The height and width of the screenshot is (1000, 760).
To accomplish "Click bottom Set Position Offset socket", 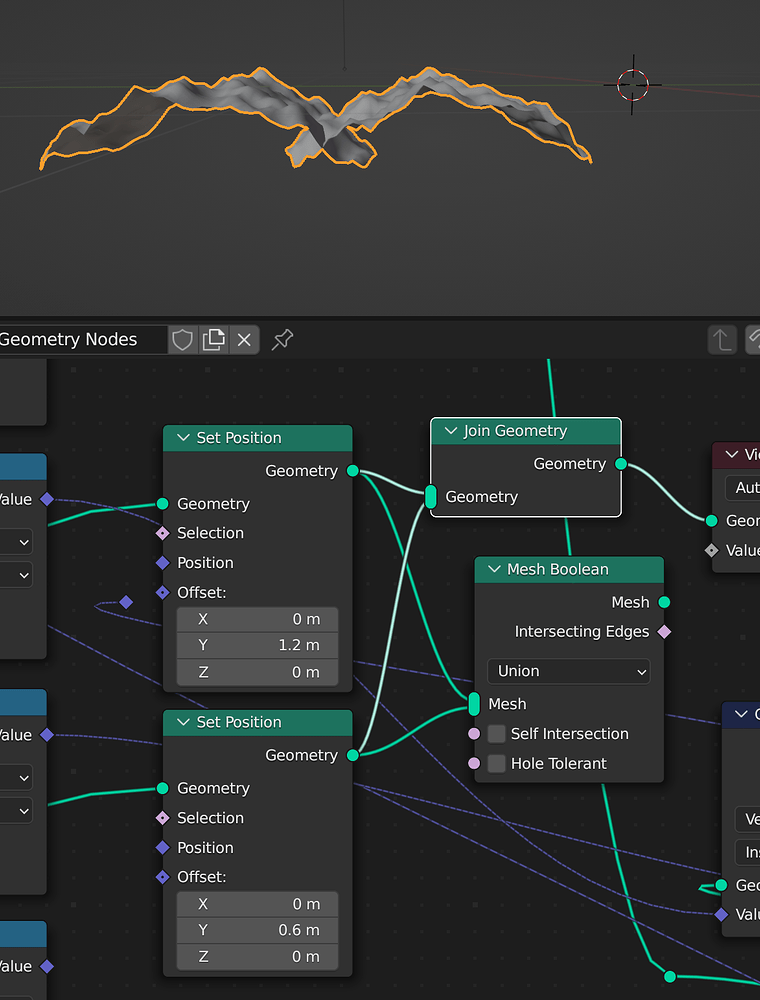I will coord(163,877).
